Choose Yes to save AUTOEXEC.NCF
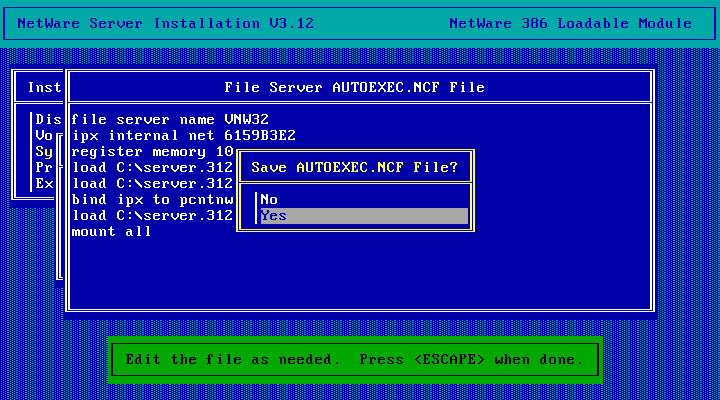720x400 pixels. tap(364, 216)
